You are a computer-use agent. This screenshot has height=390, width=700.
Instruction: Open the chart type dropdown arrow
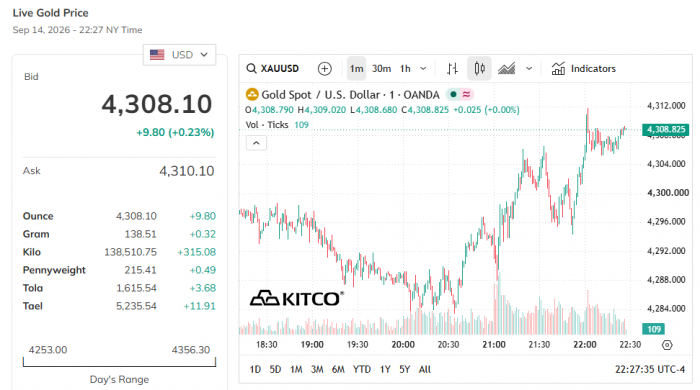click(529, 69)
